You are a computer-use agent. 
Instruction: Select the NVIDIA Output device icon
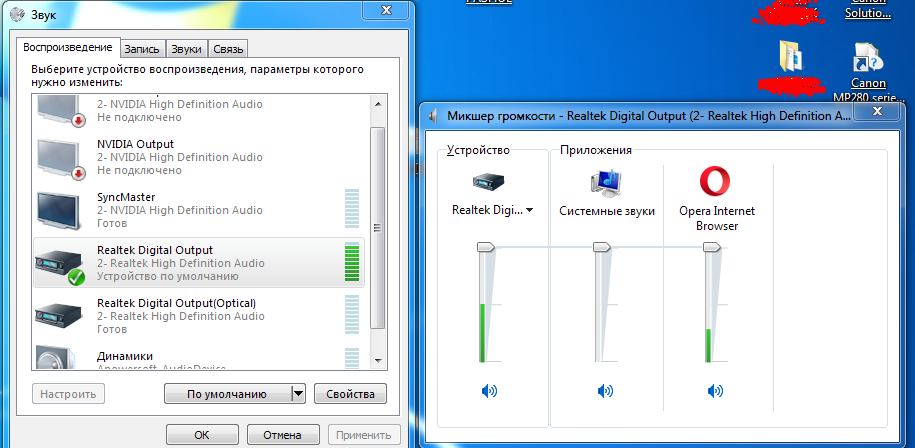pyautogui.click(x=61, y=159)
